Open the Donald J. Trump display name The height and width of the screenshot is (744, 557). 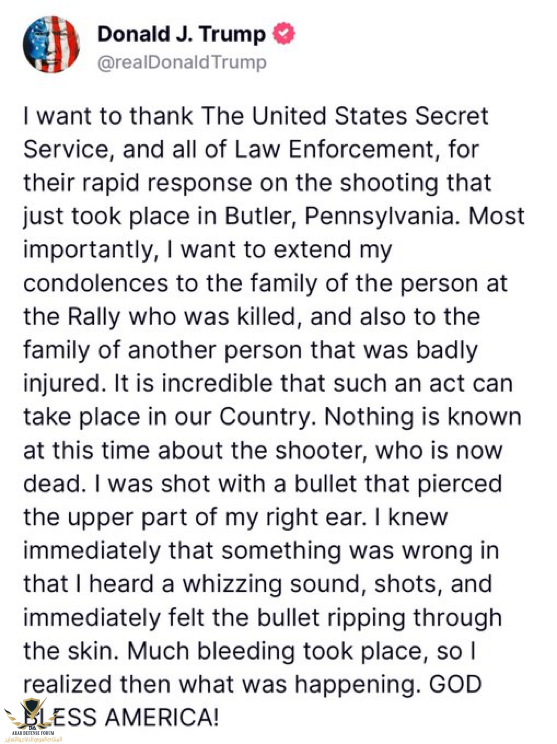pos(182,34)
